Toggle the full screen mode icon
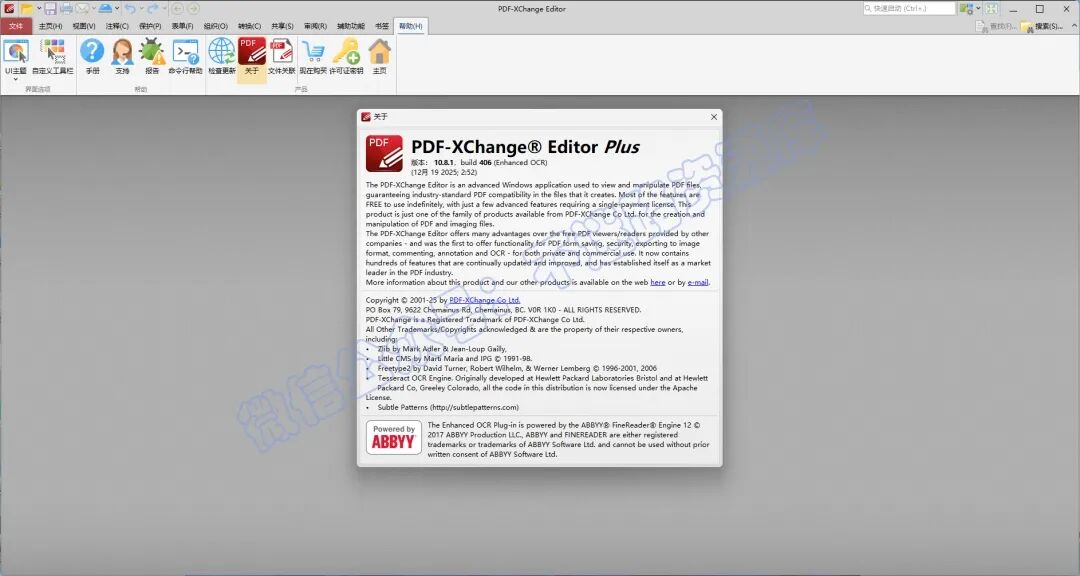 click(x=992, y=8)
